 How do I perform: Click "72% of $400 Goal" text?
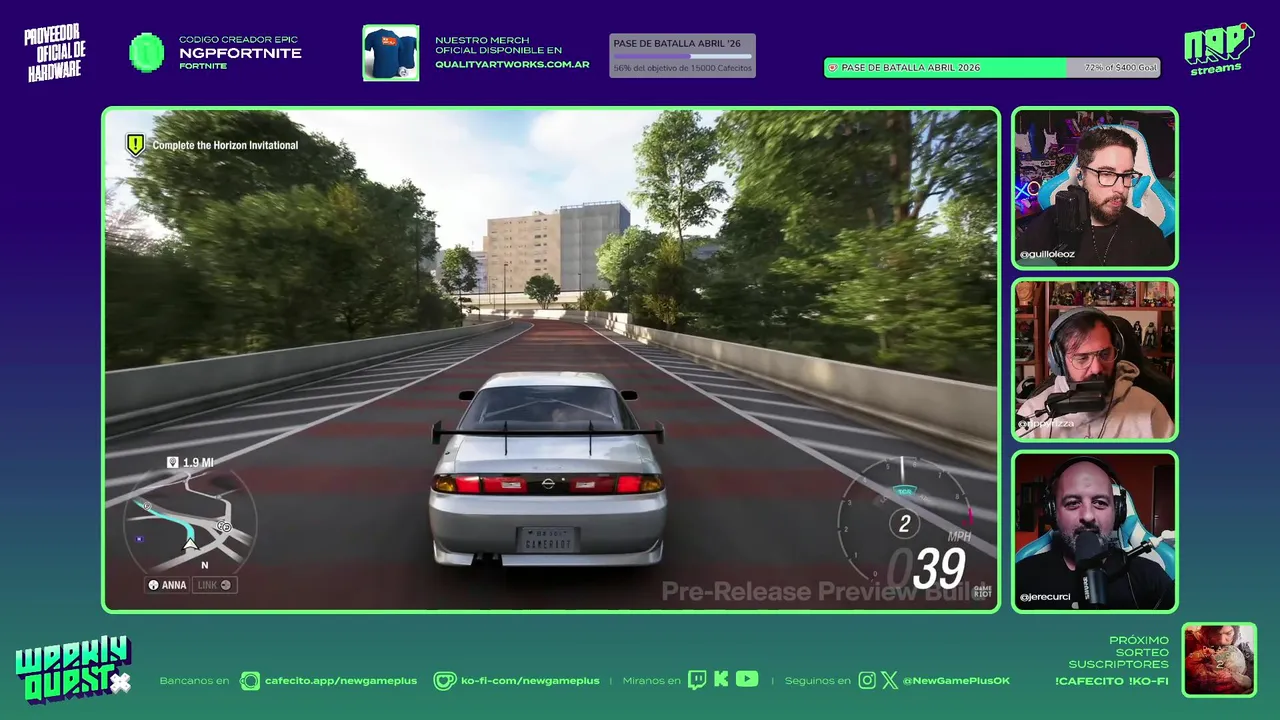pyautogui.click(x=1121, y=68)
